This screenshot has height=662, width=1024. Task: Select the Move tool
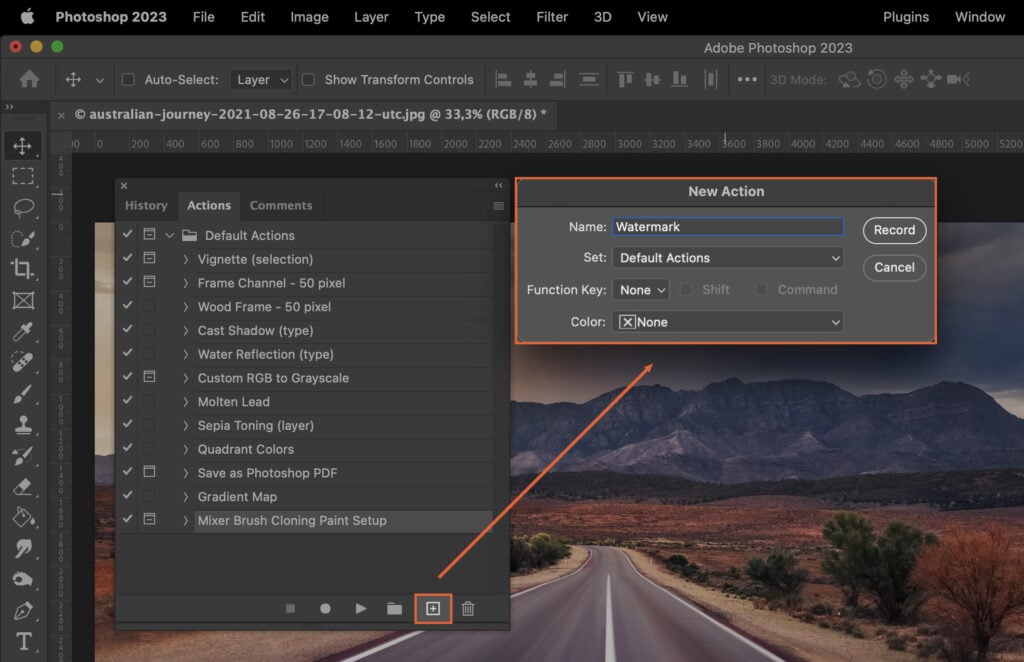tap(23, 146)
